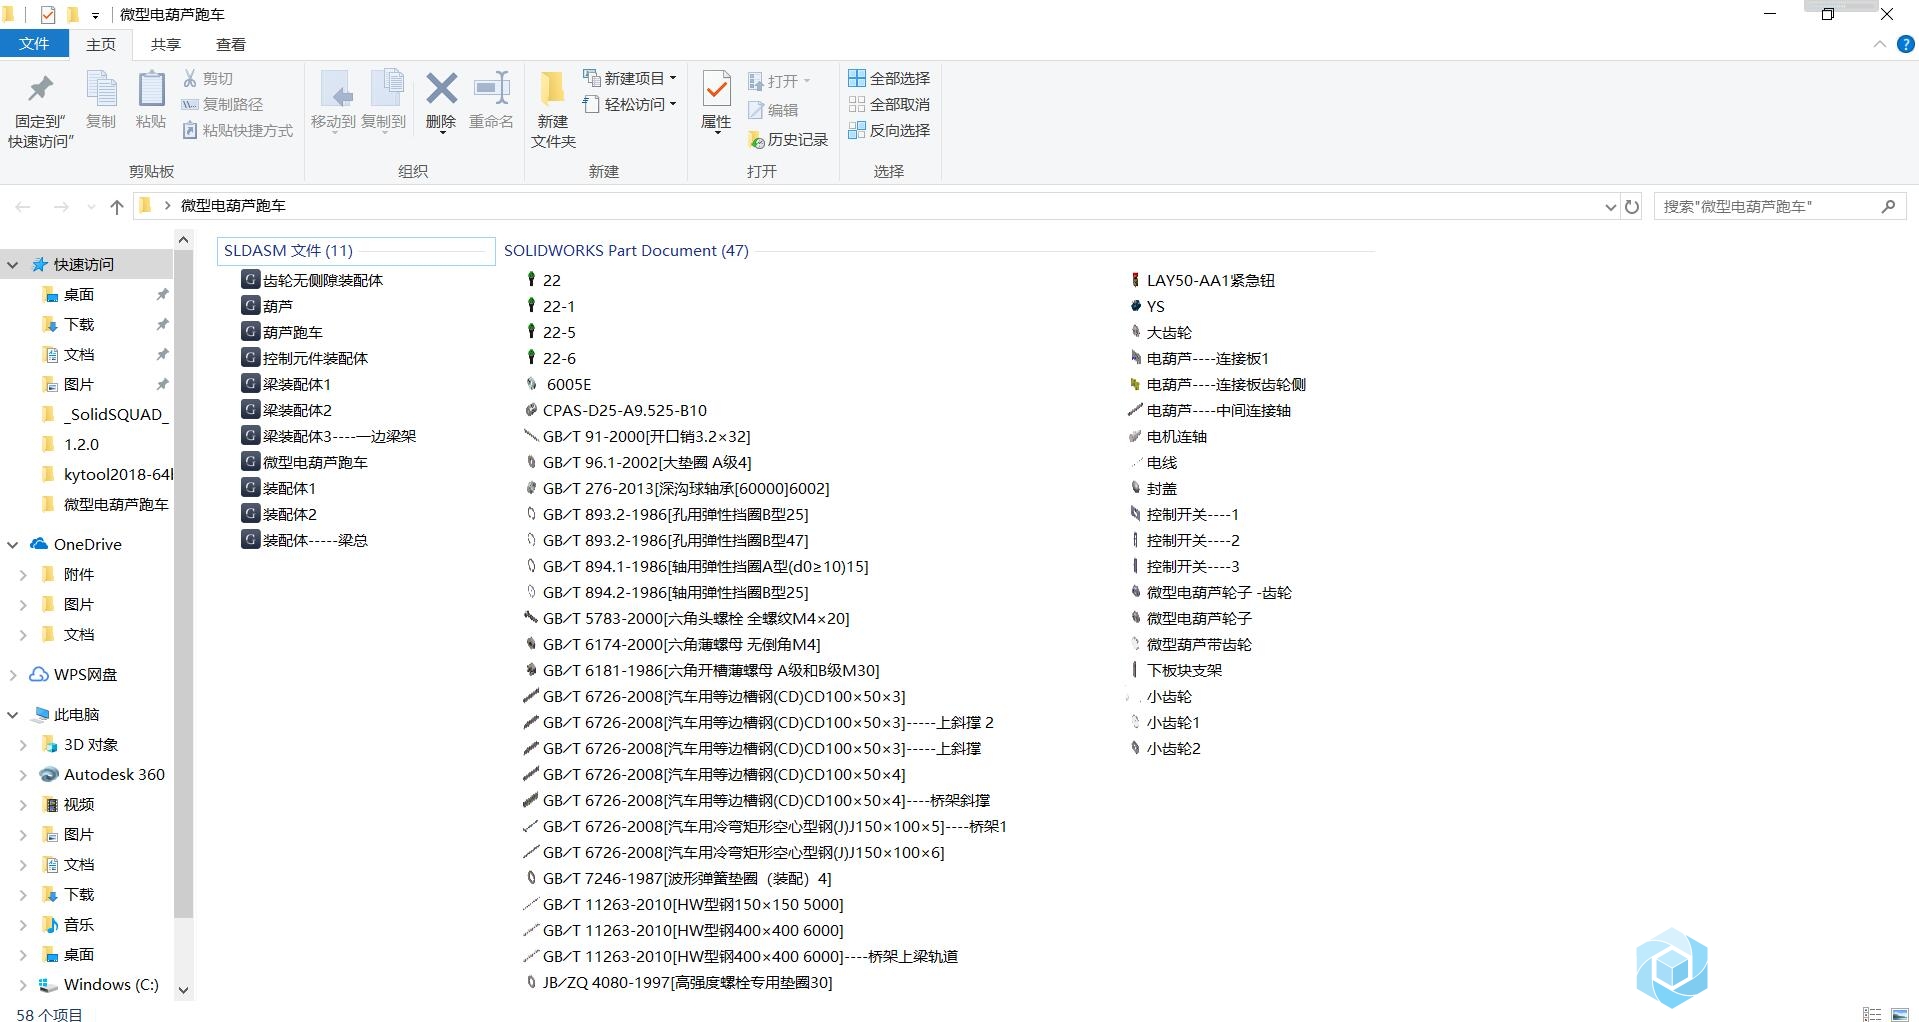Click the navigation pane scrollbar down arrow

183,990
